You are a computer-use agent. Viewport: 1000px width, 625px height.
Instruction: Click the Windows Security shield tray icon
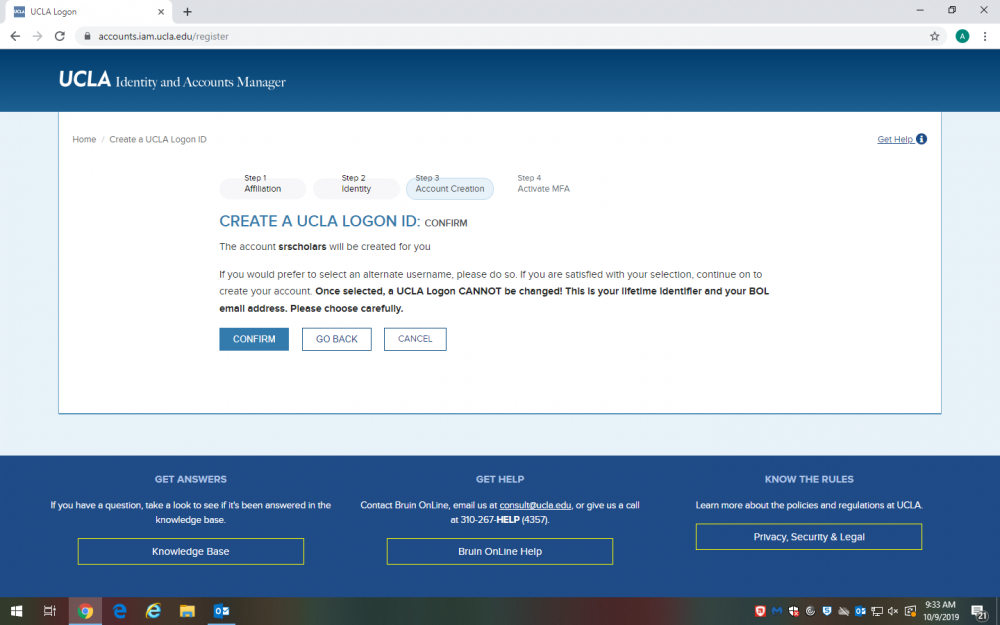(x=793, y=611)
